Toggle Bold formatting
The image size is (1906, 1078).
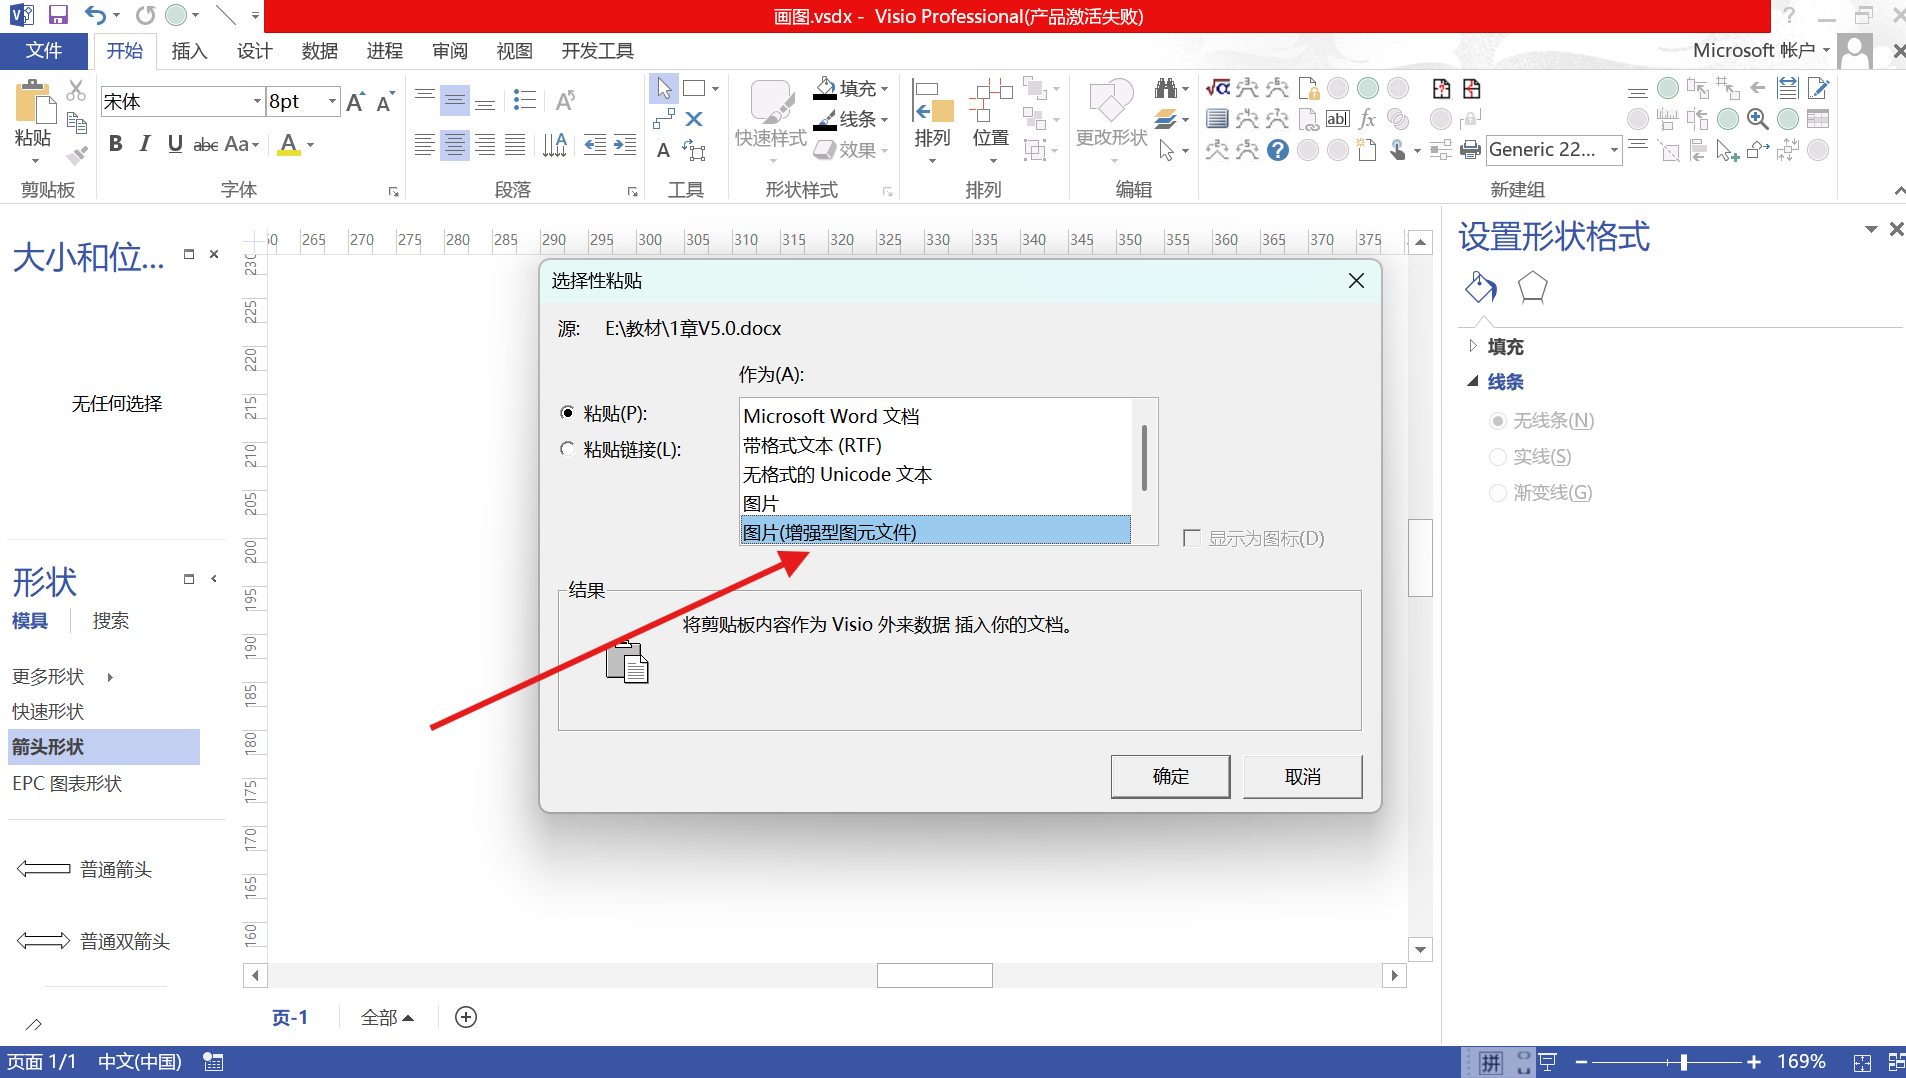coord(115,144)
